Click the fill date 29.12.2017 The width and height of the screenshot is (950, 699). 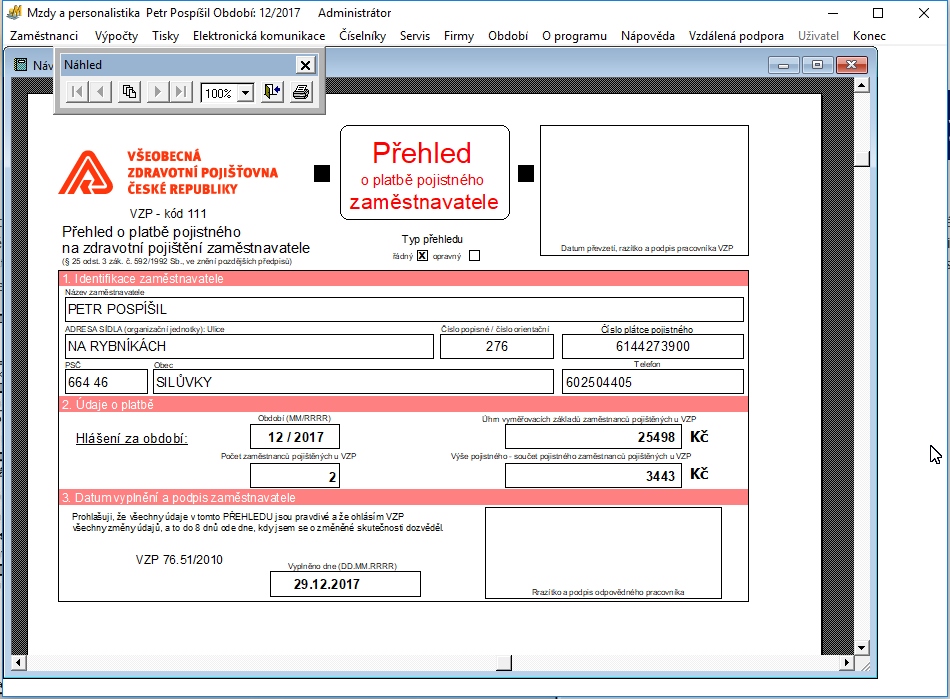(x=345, y=584)
